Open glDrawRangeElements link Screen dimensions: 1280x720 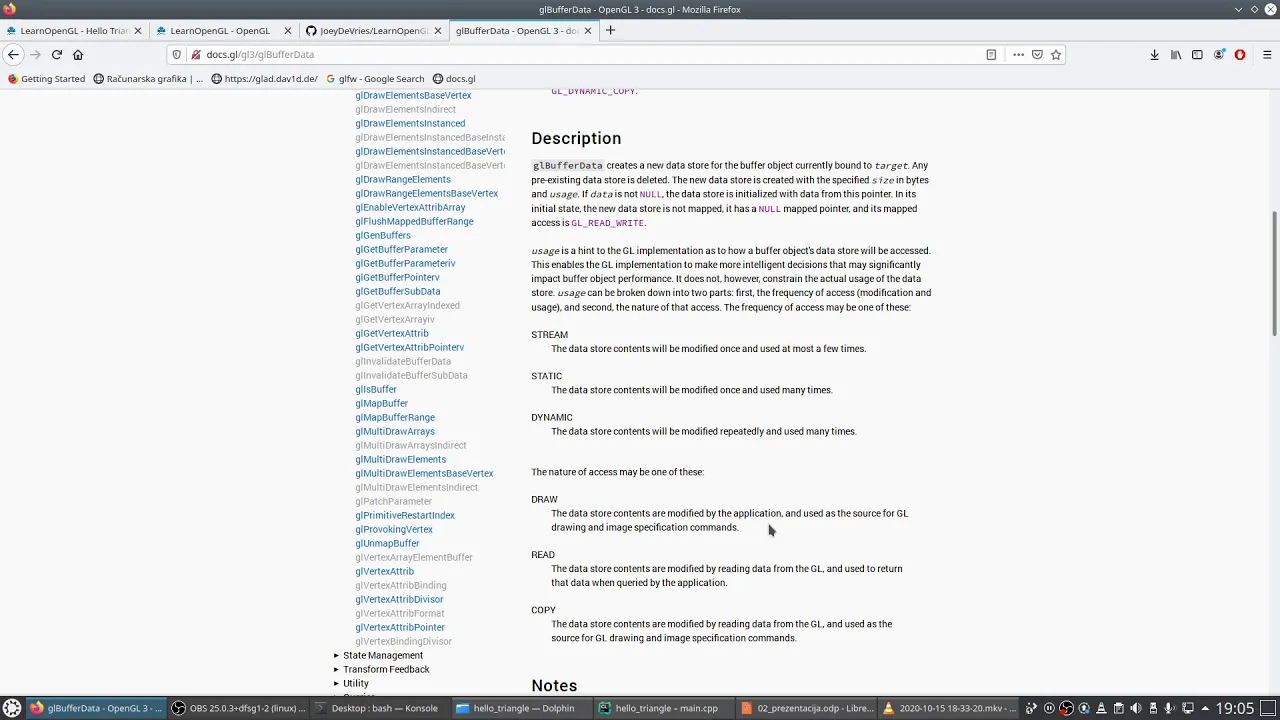point(403,180)
